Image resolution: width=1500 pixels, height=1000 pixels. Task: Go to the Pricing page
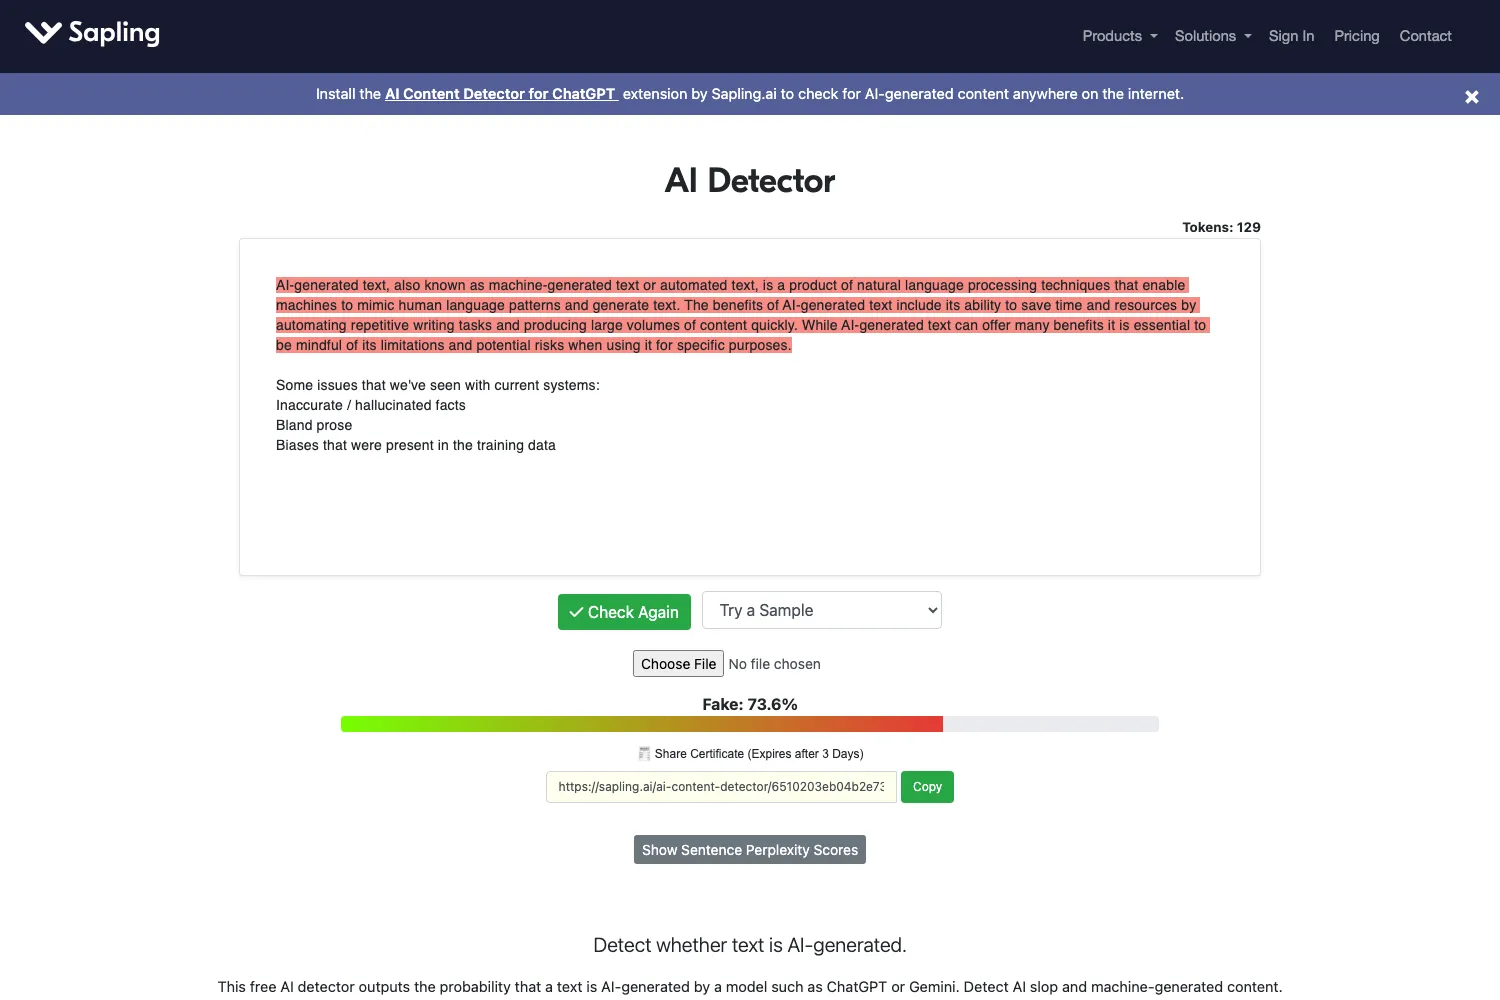[1356, 36]
